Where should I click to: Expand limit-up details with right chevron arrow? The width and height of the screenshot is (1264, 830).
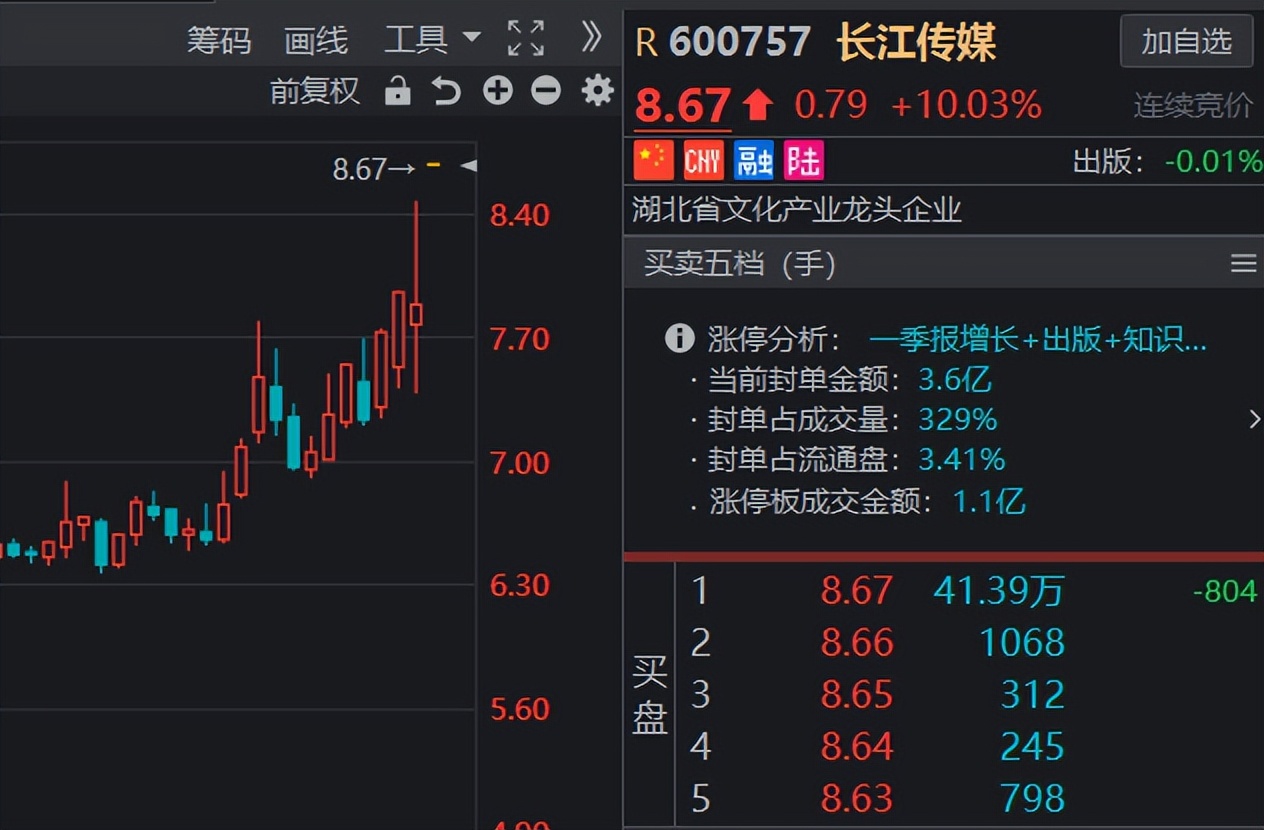[1253, 420]
